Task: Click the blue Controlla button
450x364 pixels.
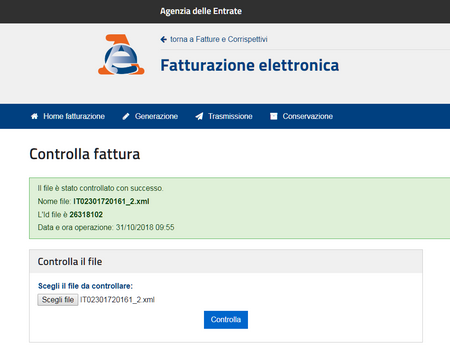Action: 226,320
